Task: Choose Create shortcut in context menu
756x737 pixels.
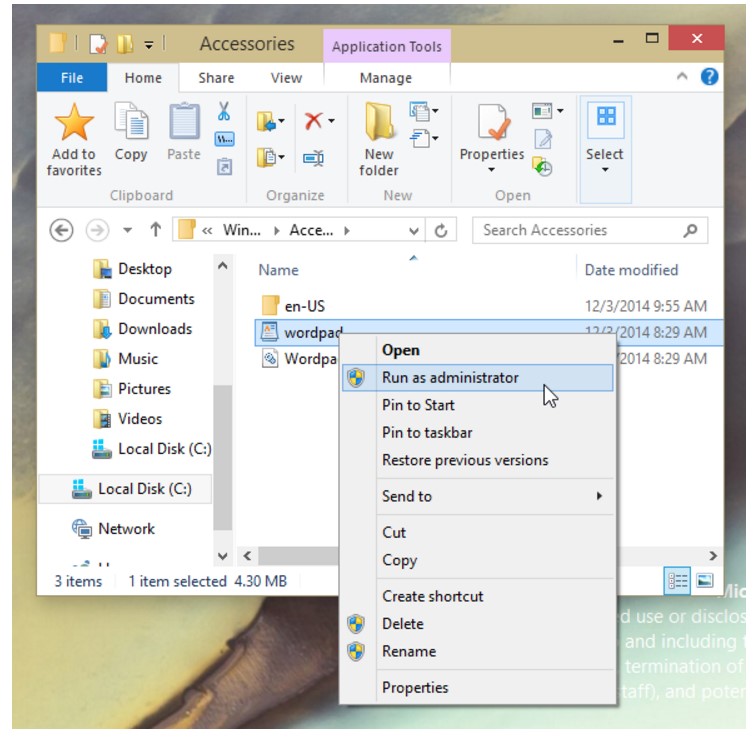Action: point(478,596)
